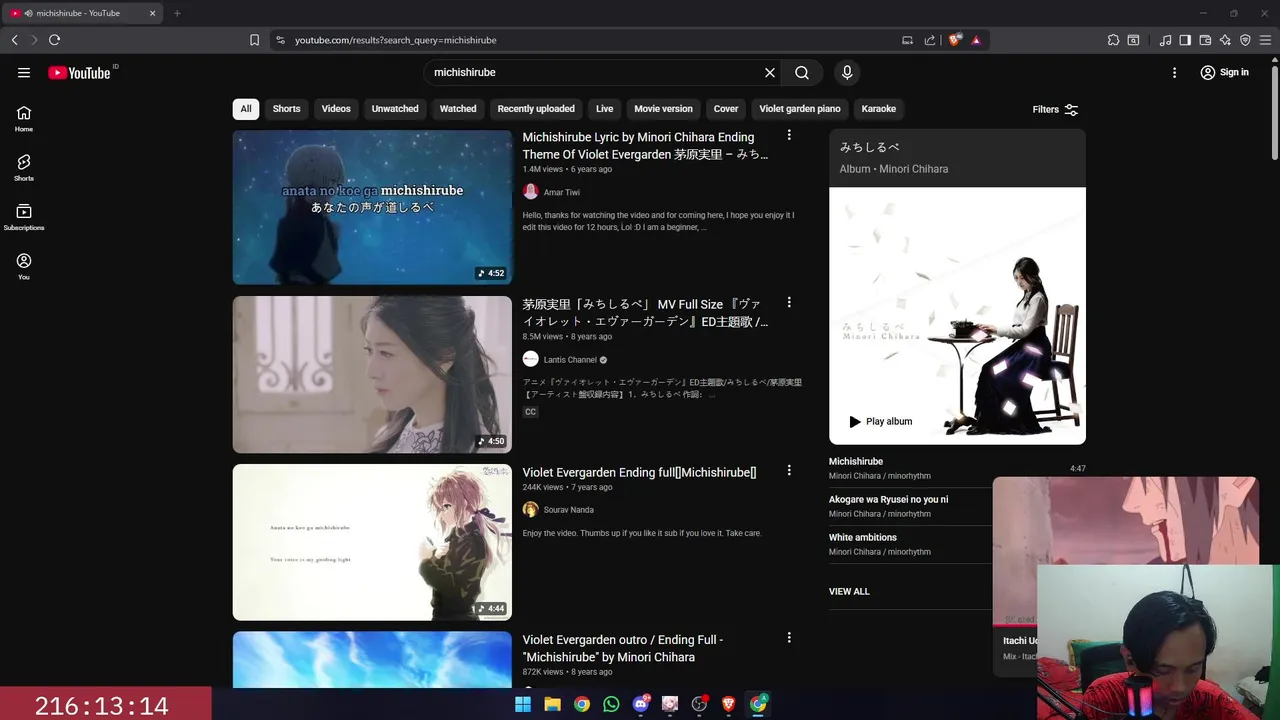This screenshot has width=1280, height=720.
Task: Select the Violet garden piano chip
Action: [x=800, y=109]
